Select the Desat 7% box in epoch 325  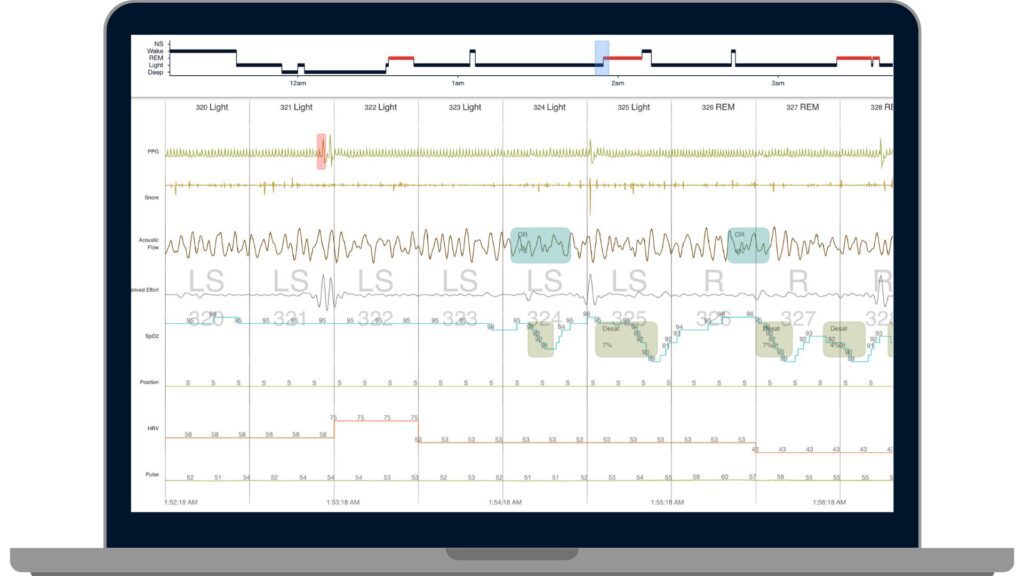626,338
